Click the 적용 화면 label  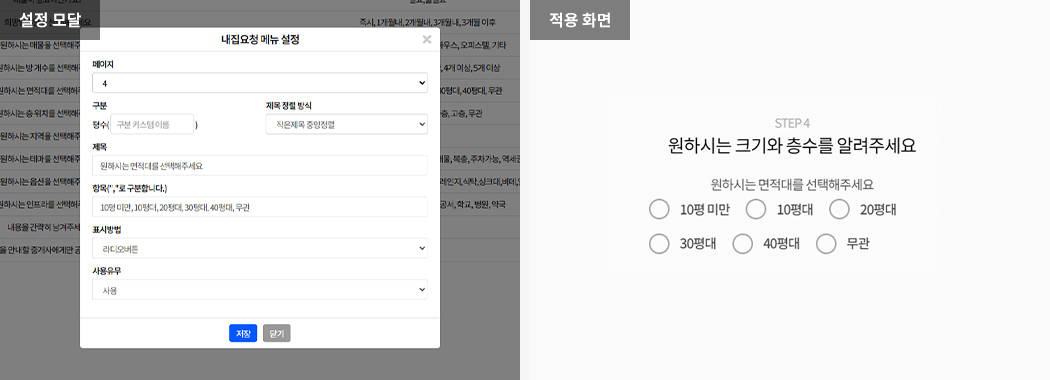(580, 20)
